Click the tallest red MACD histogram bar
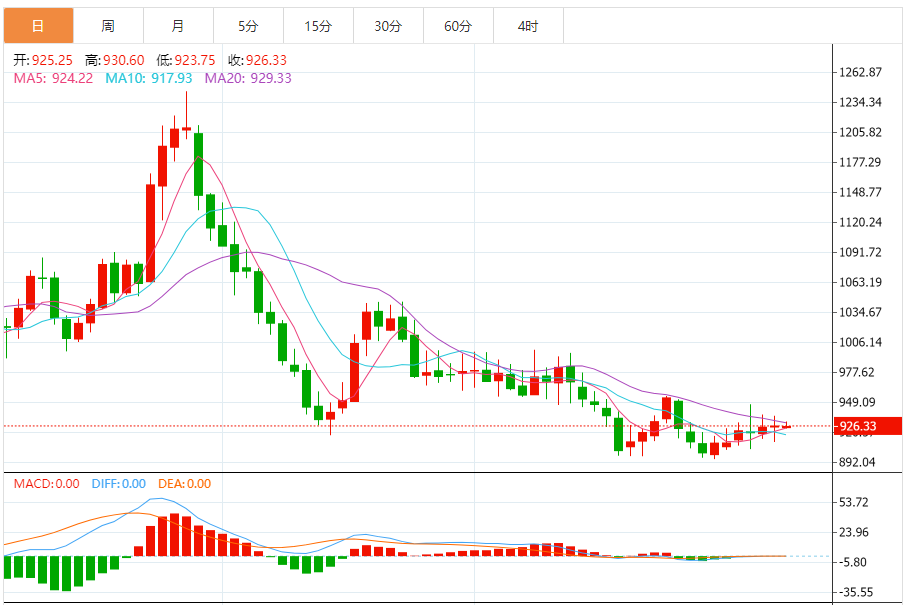This screenshot has height=605, width=907. click(x=174, y=535)
